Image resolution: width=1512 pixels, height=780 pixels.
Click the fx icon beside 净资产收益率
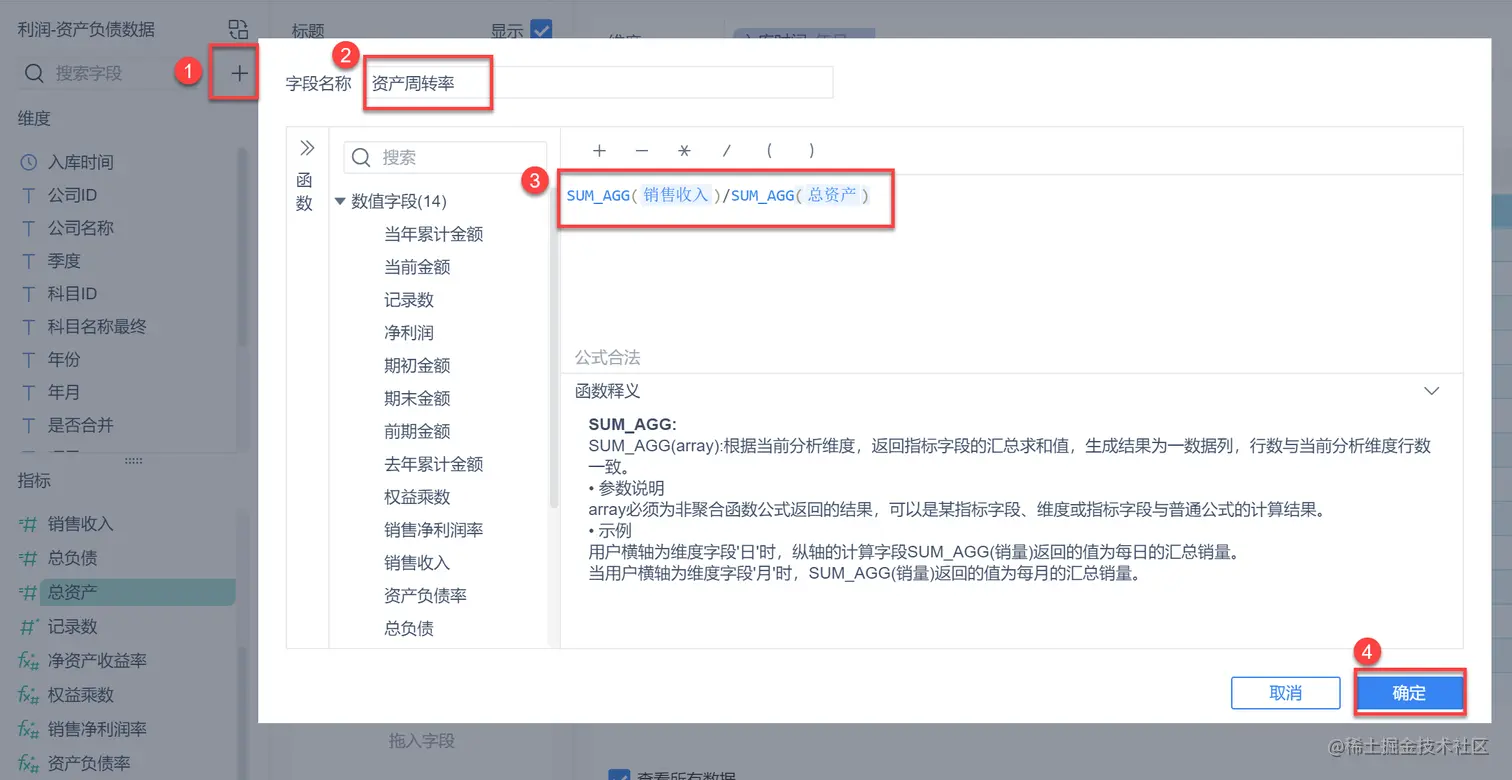pos(29,660)
